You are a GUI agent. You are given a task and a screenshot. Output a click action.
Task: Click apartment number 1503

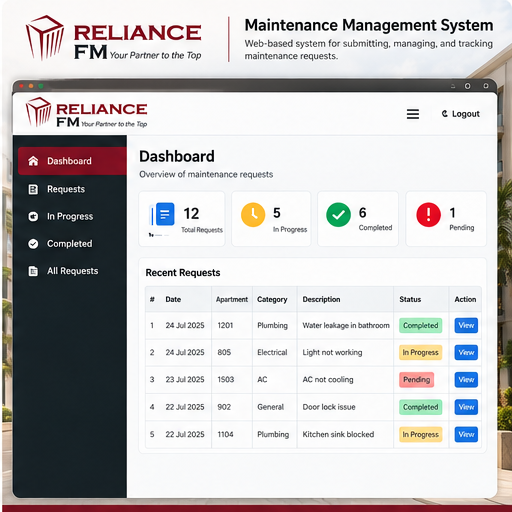click(x=226, y=380)
